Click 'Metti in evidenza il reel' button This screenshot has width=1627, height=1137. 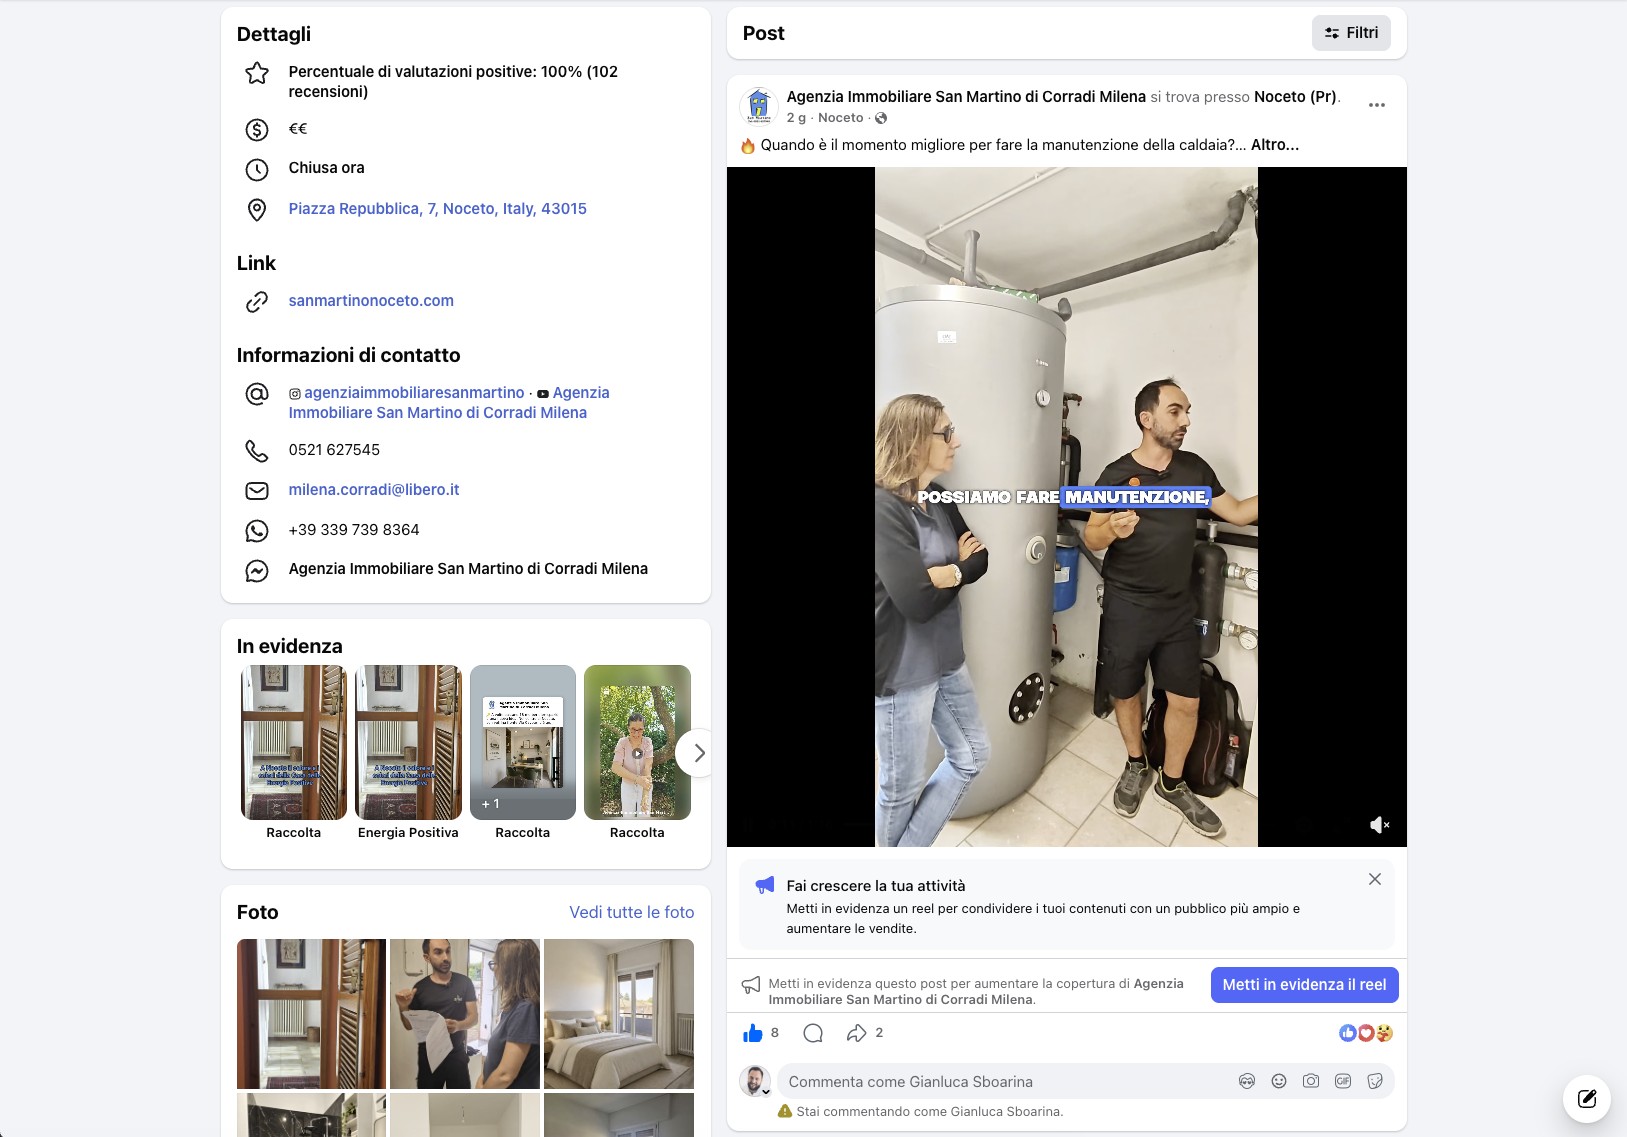pyautogui.click(x=1304, y=985)
